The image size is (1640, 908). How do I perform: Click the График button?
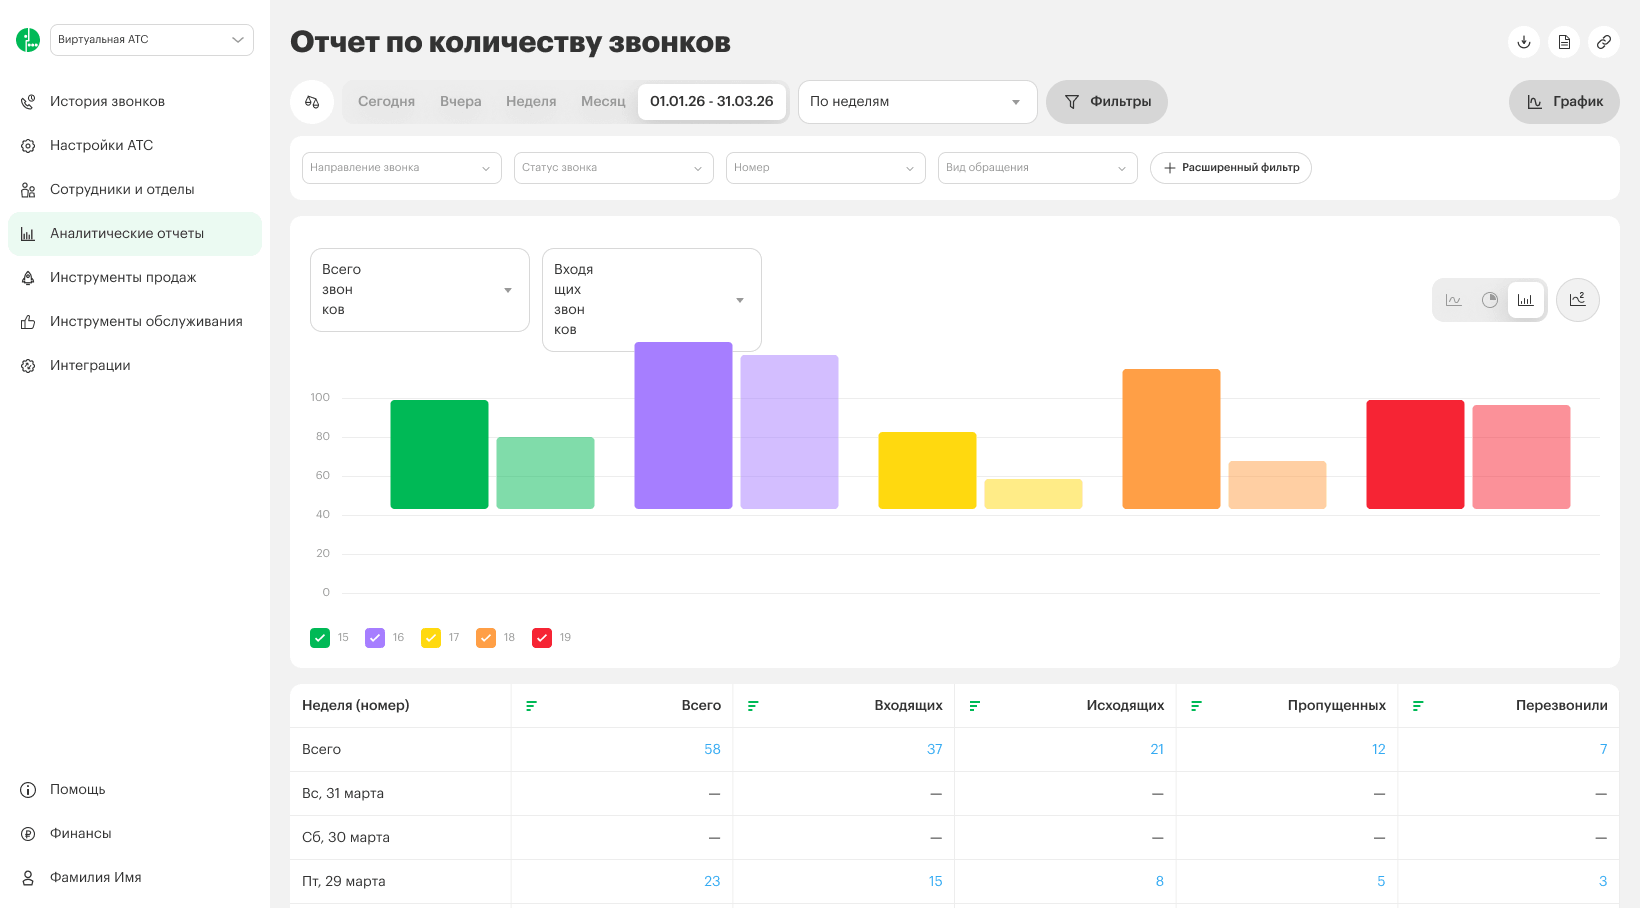coord(1564,102)
